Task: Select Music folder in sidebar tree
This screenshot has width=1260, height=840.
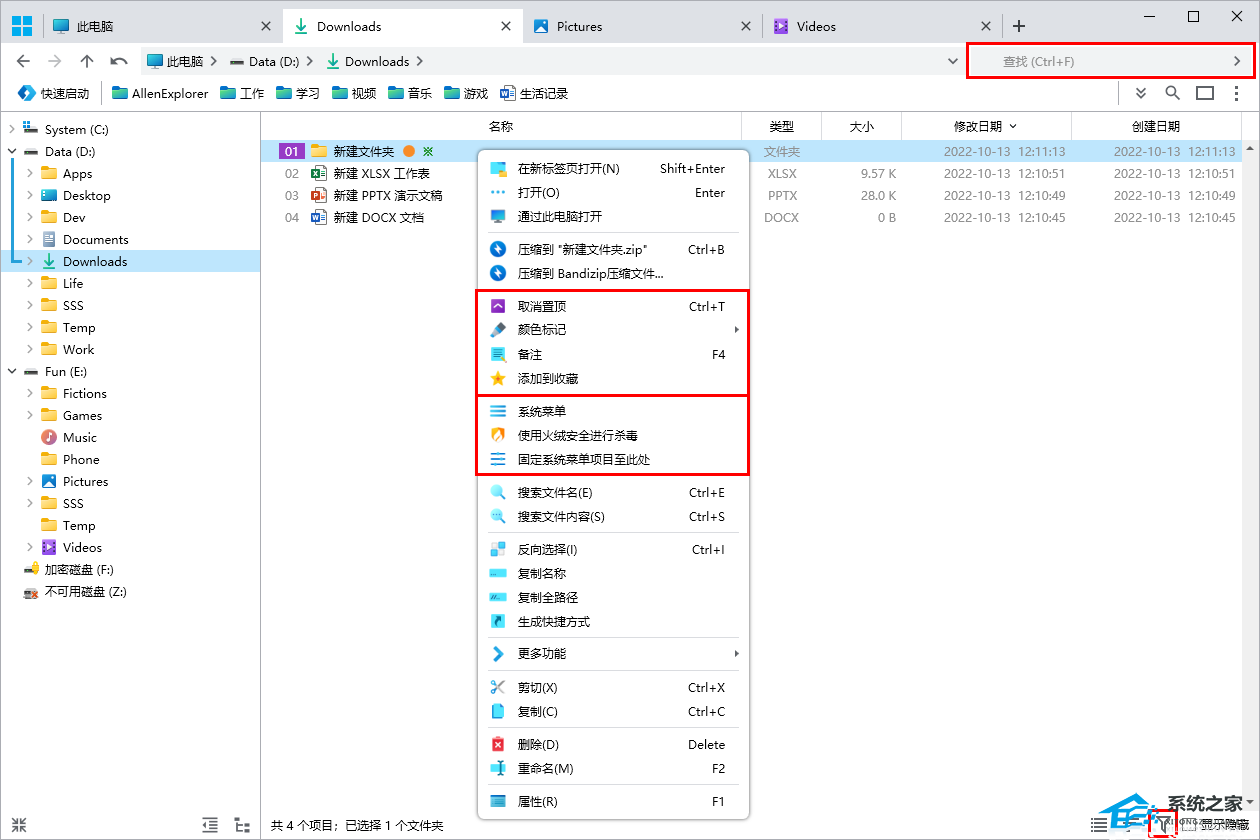Action: click(68, 437)
